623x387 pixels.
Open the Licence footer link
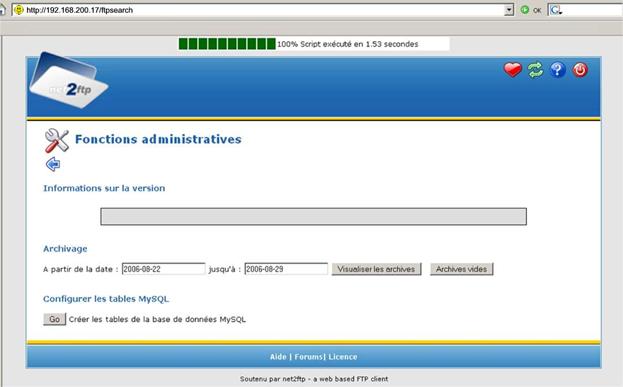tap(342, 357)
